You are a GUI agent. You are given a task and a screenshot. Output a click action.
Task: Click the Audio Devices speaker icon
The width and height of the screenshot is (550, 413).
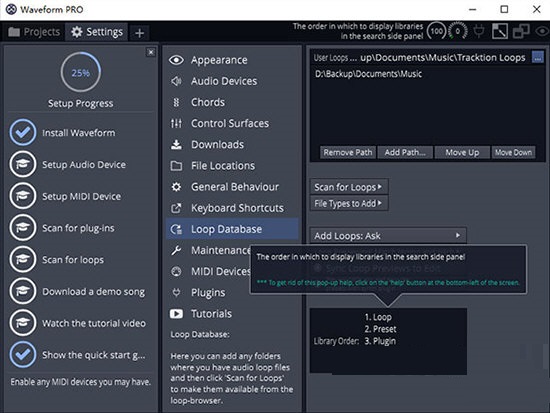click(176, 81)
